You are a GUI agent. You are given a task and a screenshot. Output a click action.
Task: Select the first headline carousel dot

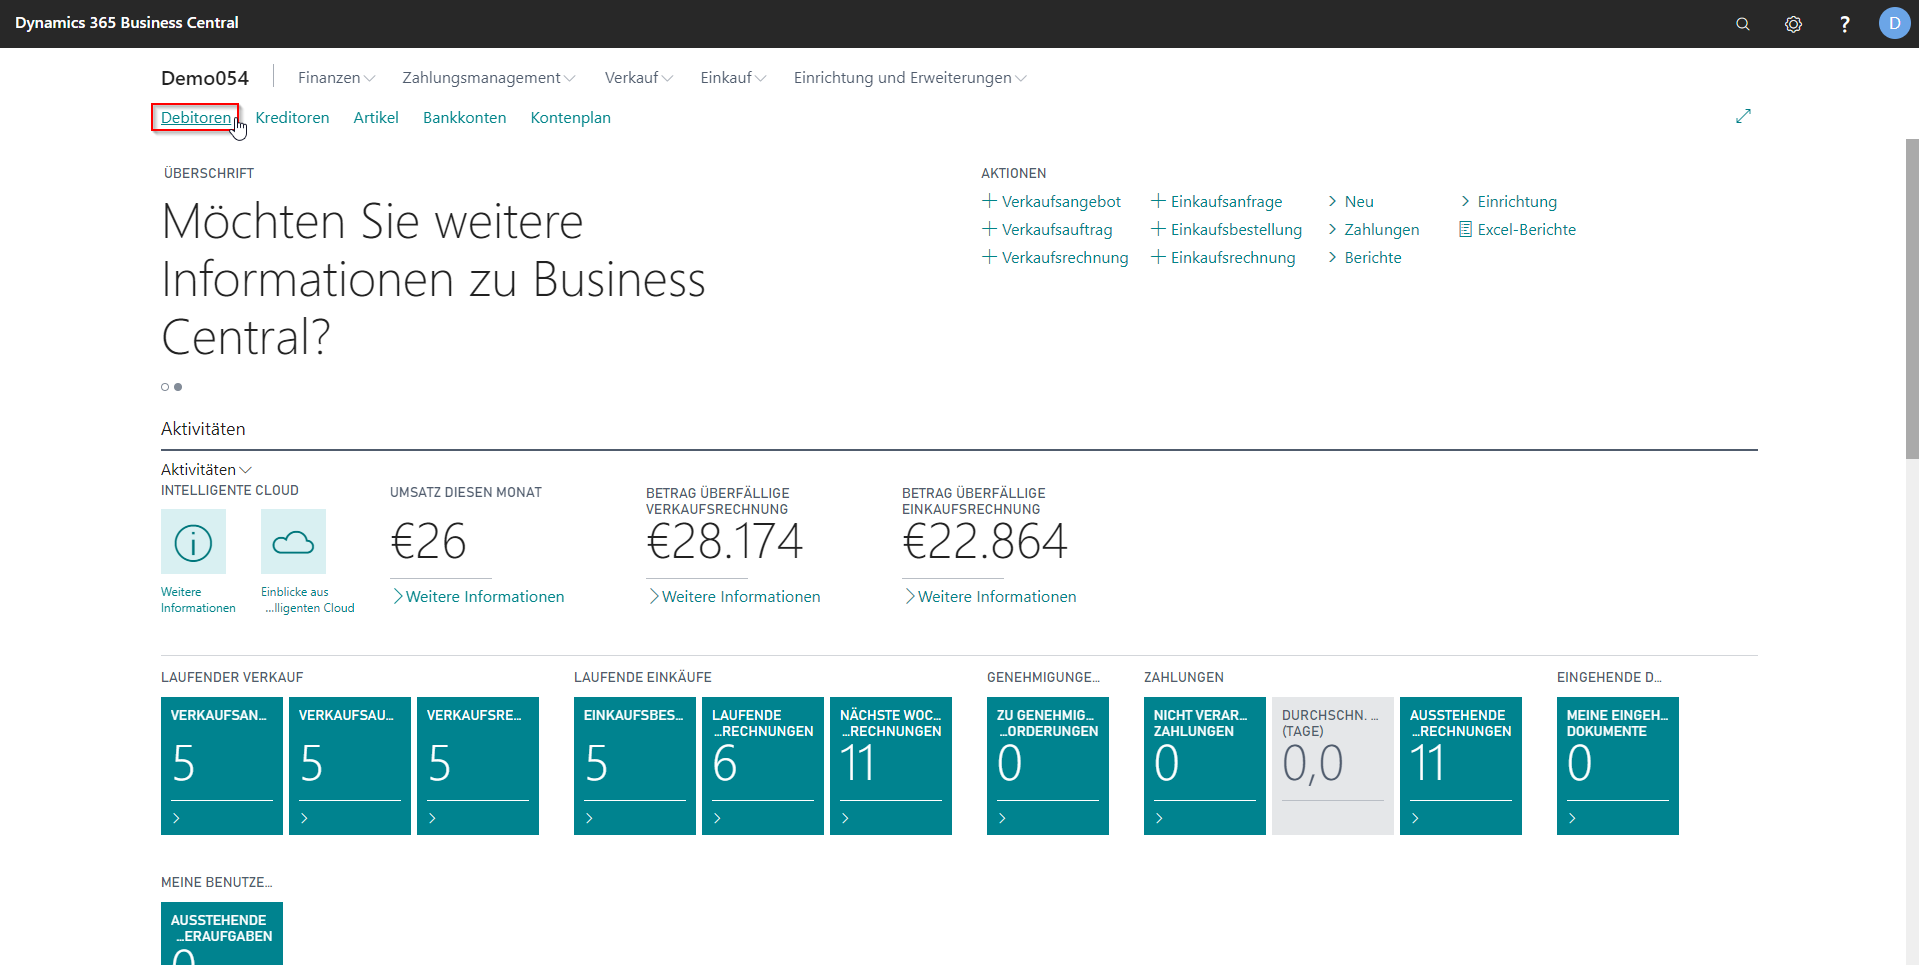pyautogui.click(x=165, y=387)
